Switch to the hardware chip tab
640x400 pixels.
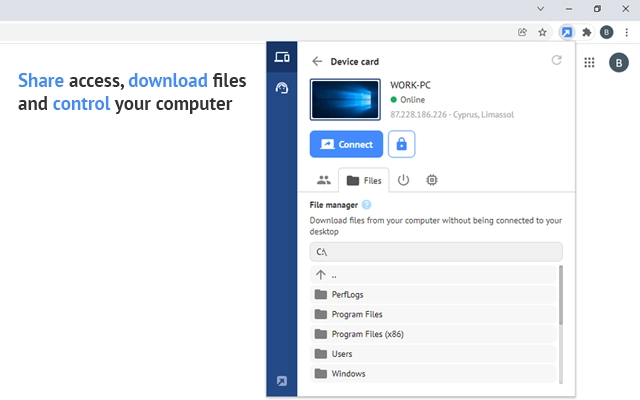coord(432,181)
